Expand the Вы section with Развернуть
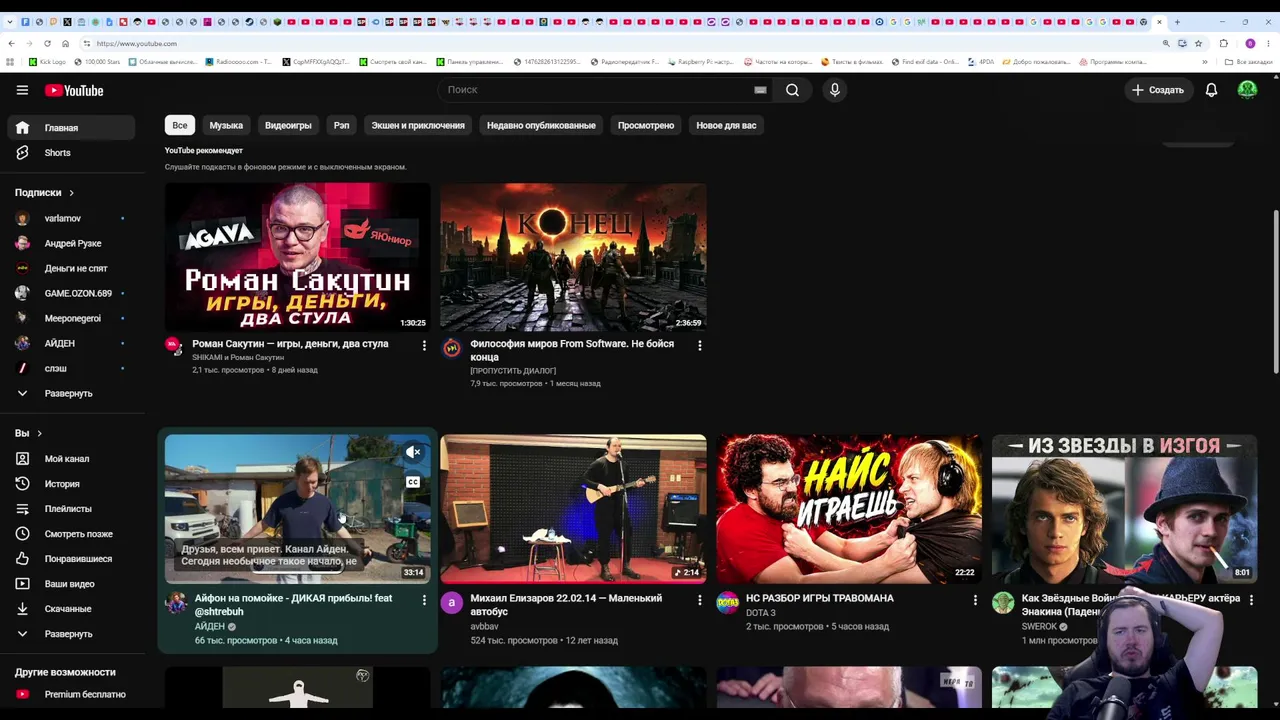The width and height of the screenshot is (1280, 720). [x=68, y=634]
